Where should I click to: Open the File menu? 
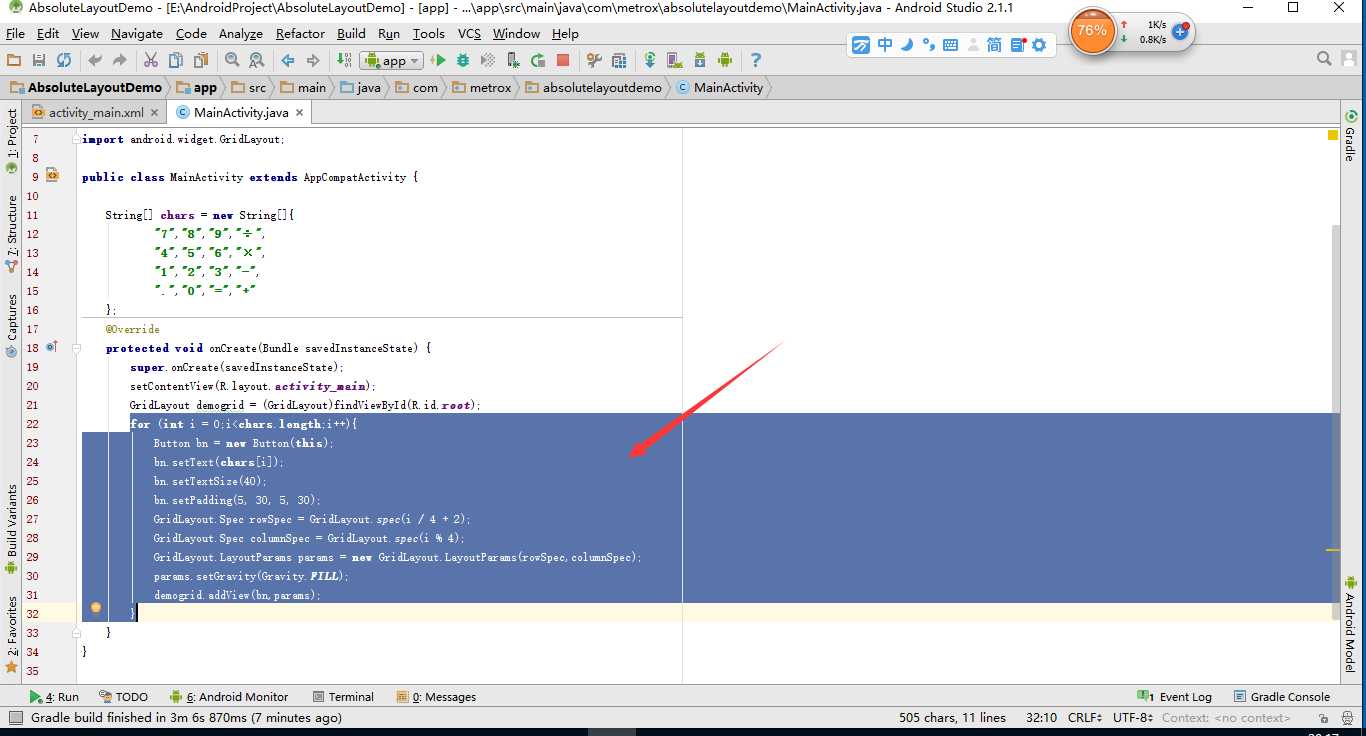pyautogui.click(x=15, y=33)
